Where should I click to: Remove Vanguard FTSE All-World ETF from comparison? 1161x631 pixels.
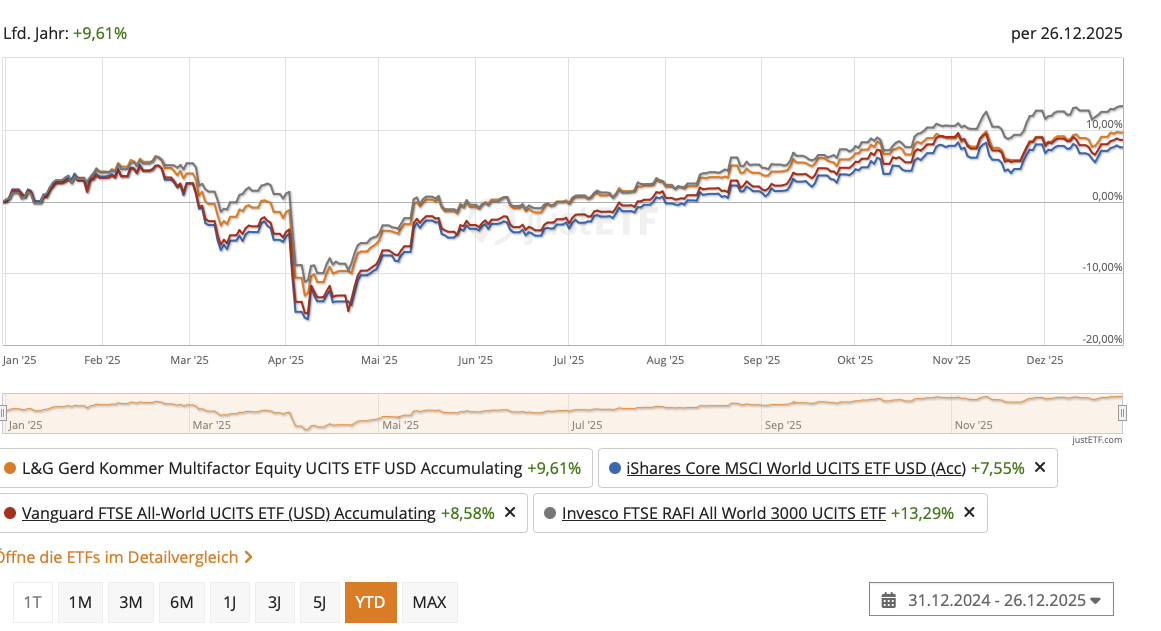510,513
